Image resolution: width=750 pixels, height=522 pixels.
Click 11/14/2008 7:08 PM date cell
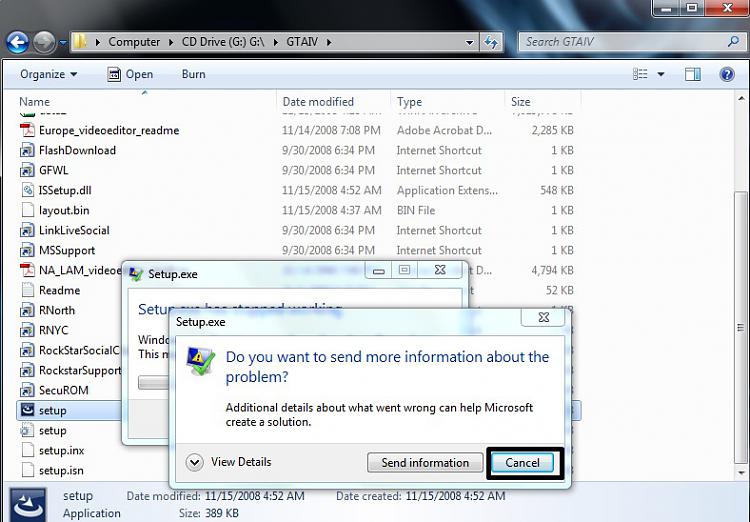[x=331, y=130]
